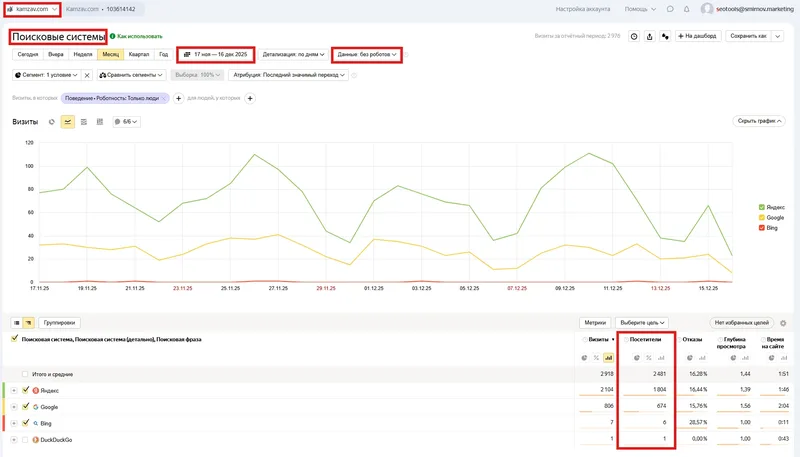Select the pie chart view icon

coord(52,121)
